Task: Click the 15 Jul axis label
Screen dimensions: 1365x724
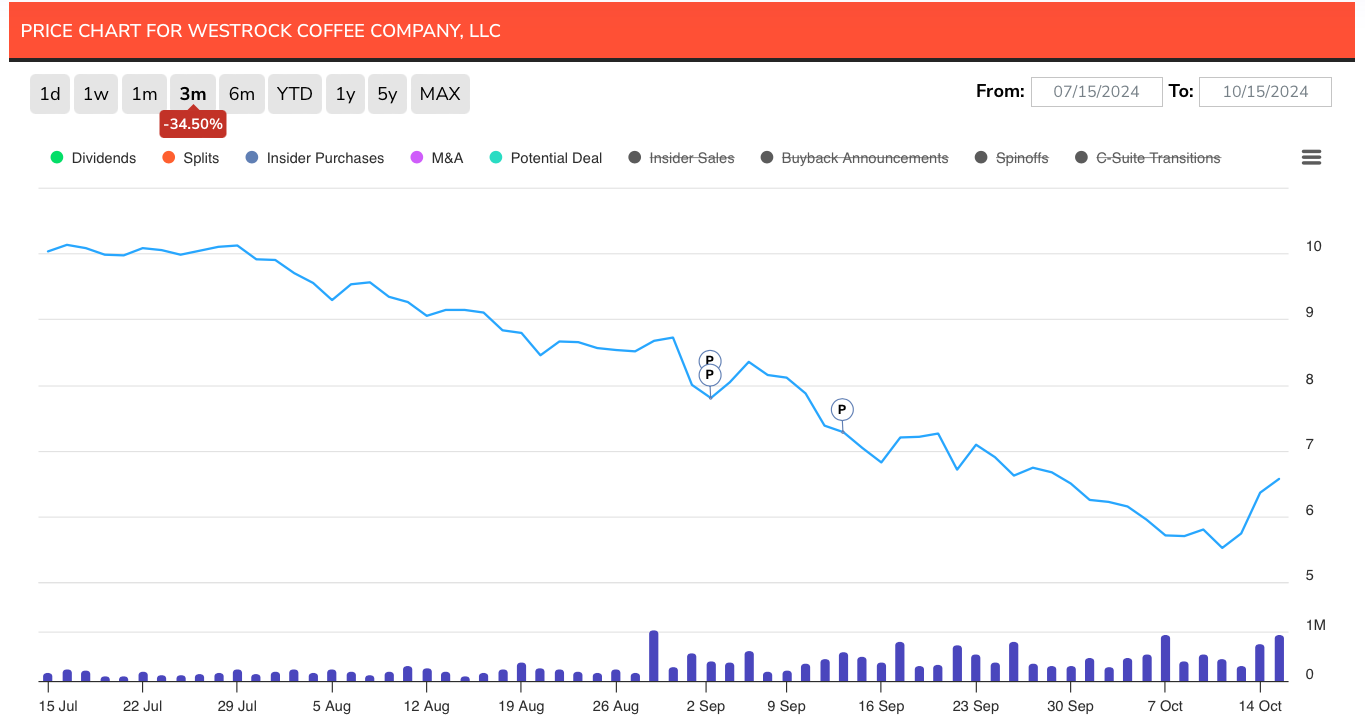Action: (57, 705)
